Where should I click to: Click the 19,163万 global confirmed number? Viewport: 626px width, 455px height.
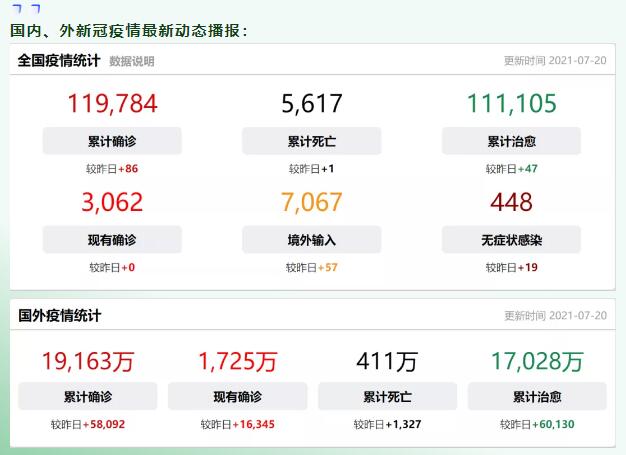(x=88, y=361)
